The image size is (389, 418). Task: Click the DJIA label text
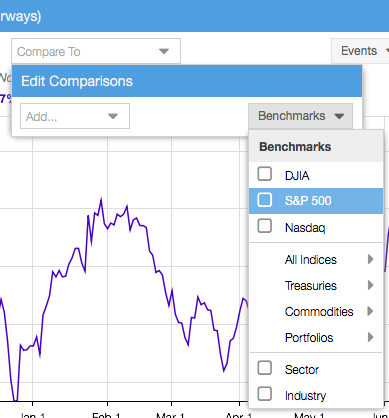pyautogui.click(x=297, y=175)
